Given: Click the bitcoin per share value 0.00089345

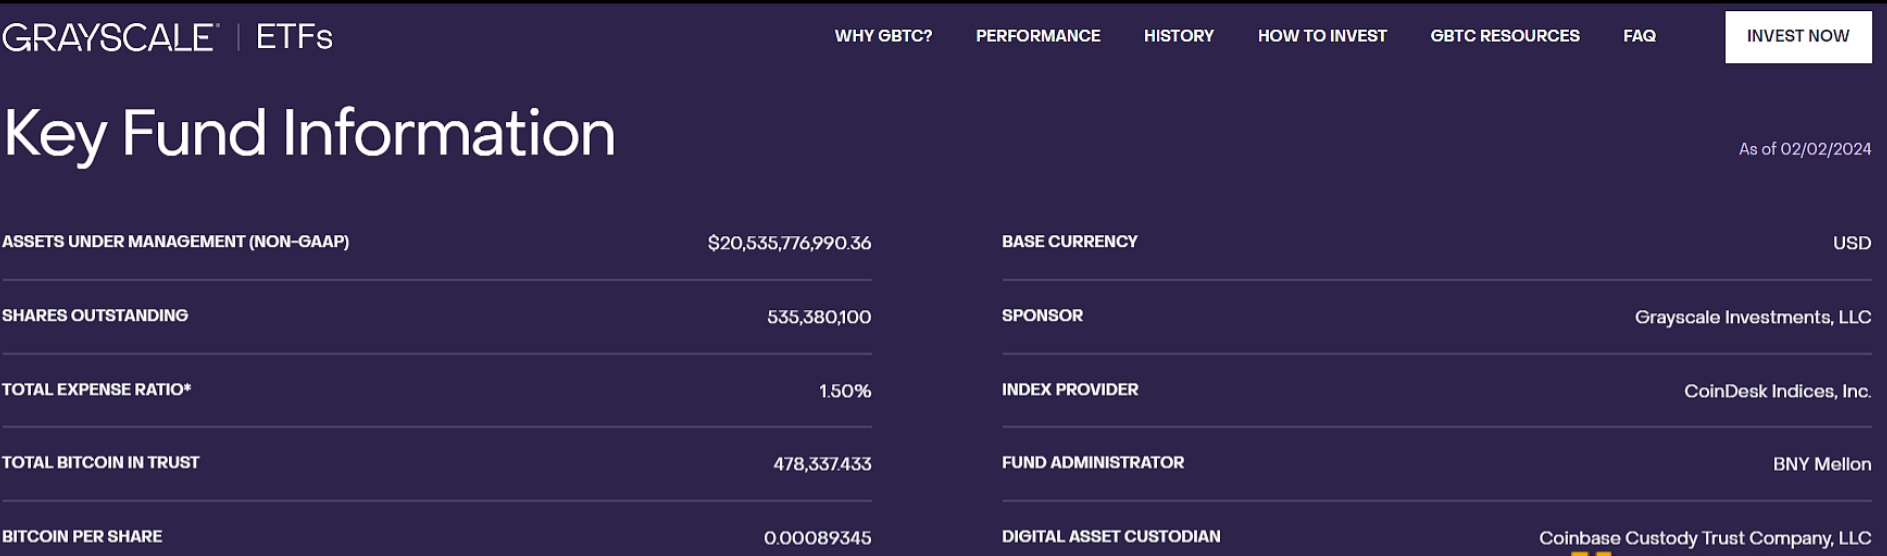Looking at the screenshot, I should [x=817, y=538].
